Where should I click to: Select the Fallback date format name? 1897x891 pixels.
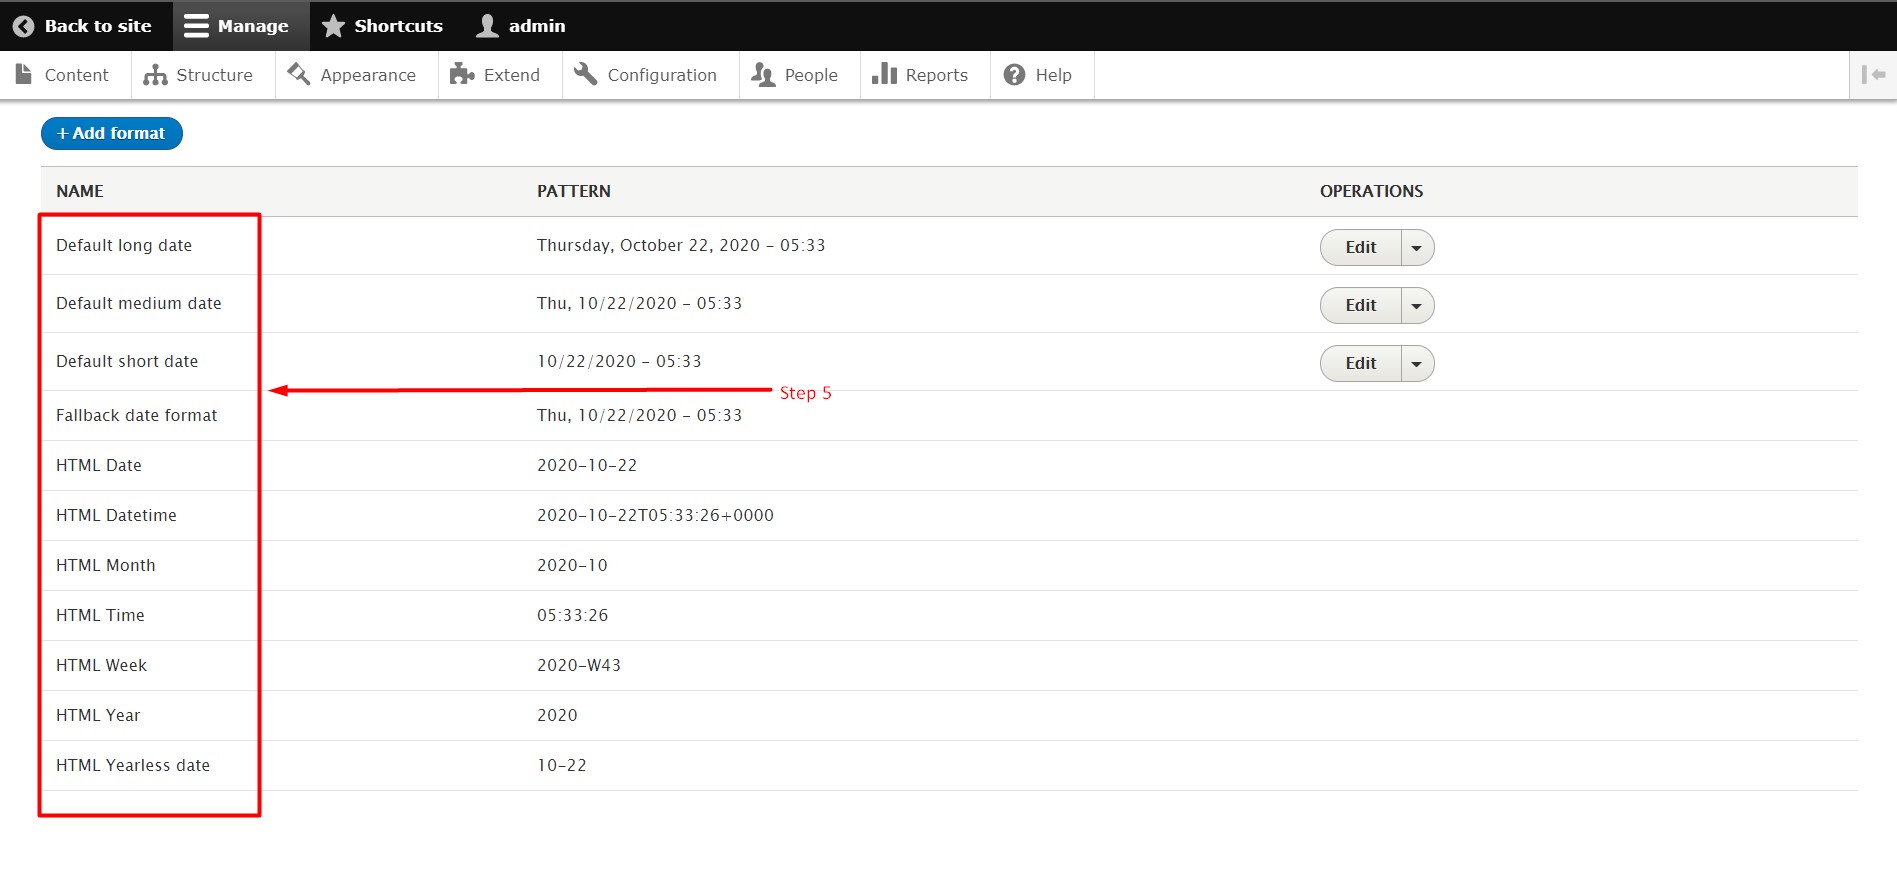point(136,415)
